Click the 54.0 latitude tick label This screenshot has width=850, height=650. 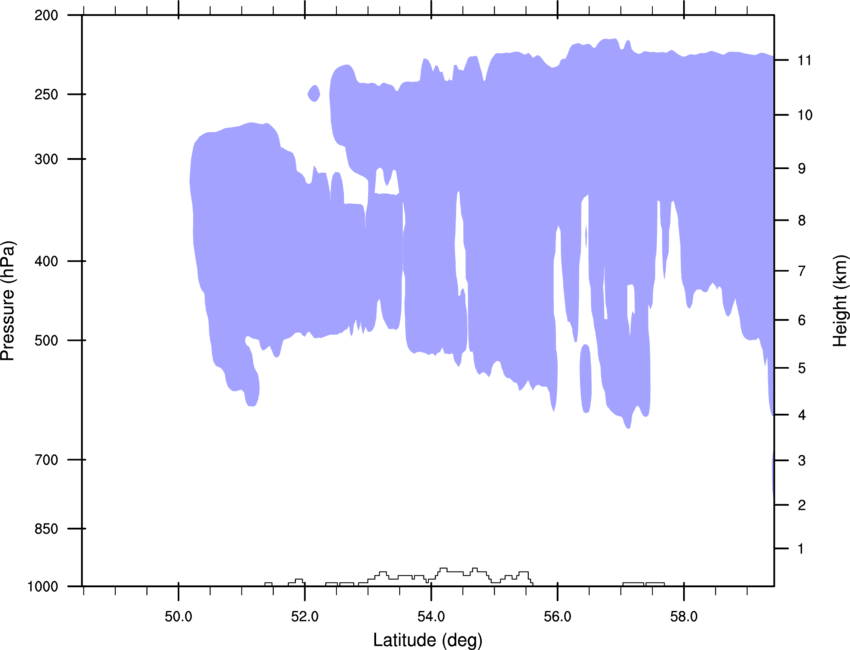coord(431,617)
